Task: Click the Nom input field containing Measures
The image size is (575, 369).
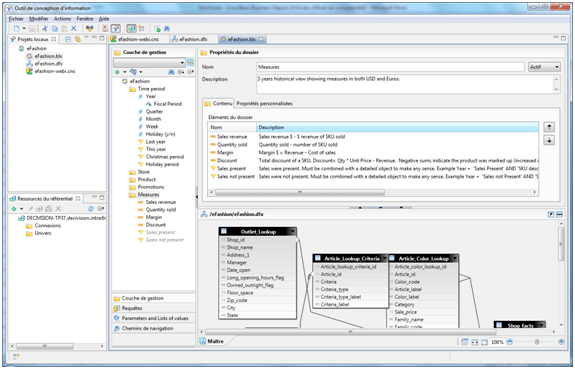Action: 390,67
